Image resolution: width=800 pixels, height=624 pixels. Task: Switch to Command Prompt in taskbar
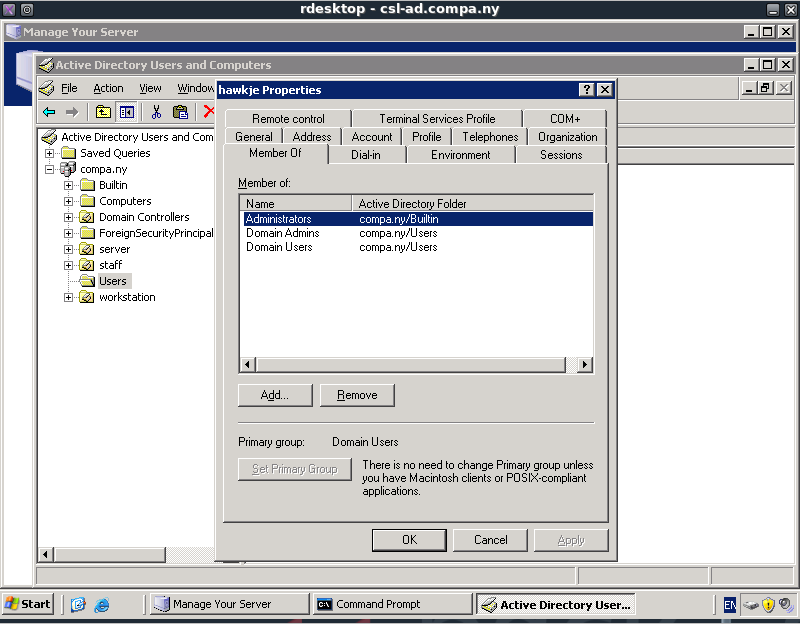point(390,604)
